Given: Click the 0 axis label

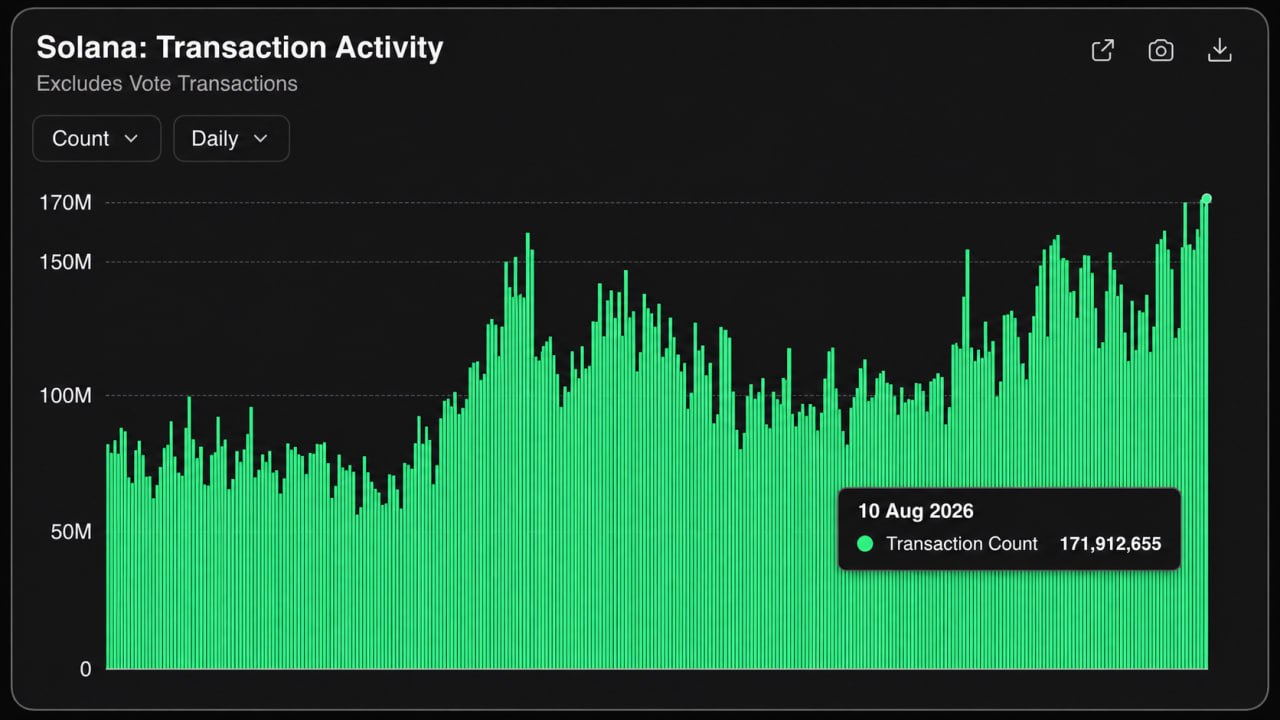Looking at the screenshot, I should 86,669.
